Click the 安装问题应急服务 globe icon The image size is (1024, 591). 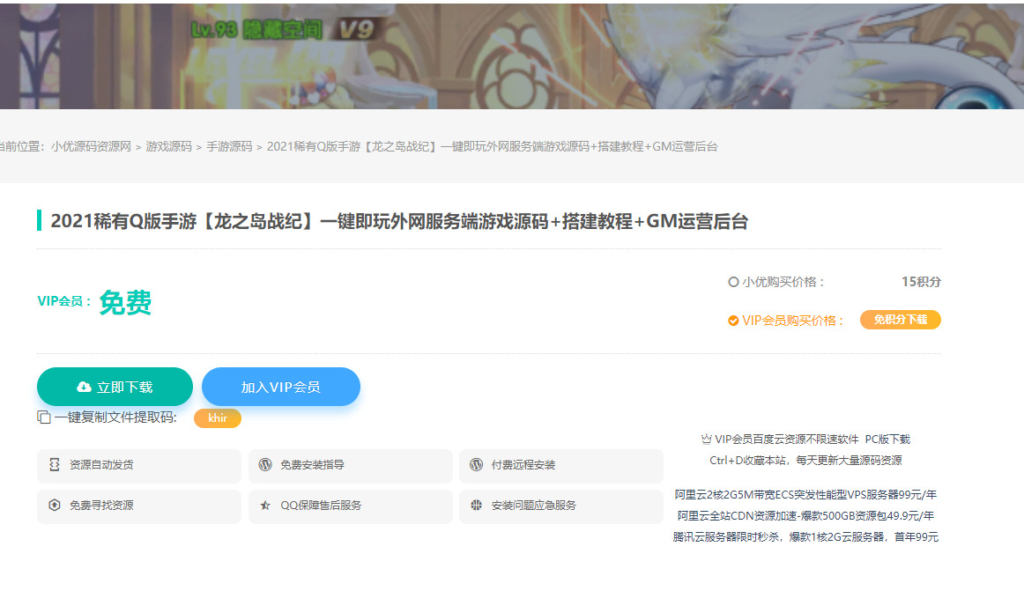coord(476,505)
